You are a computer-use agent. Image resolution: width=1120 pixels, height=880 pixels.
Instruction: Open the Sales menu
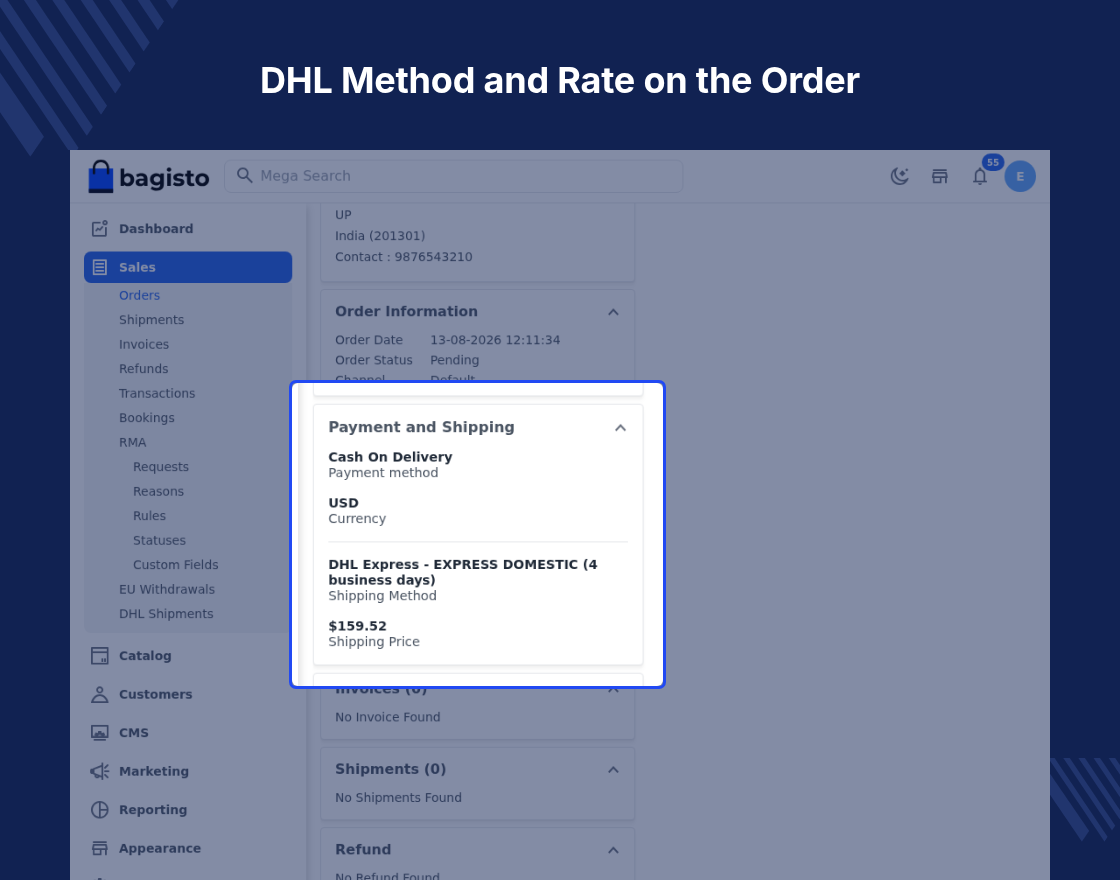[188, 267]
